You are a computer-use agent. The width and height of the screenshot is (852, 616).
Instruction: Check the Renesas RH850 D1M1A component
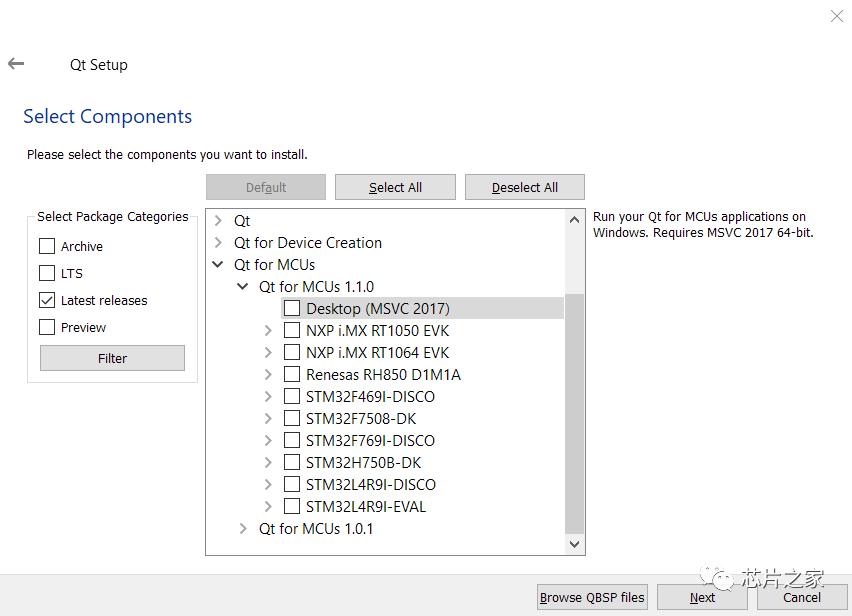click(292, 374)
